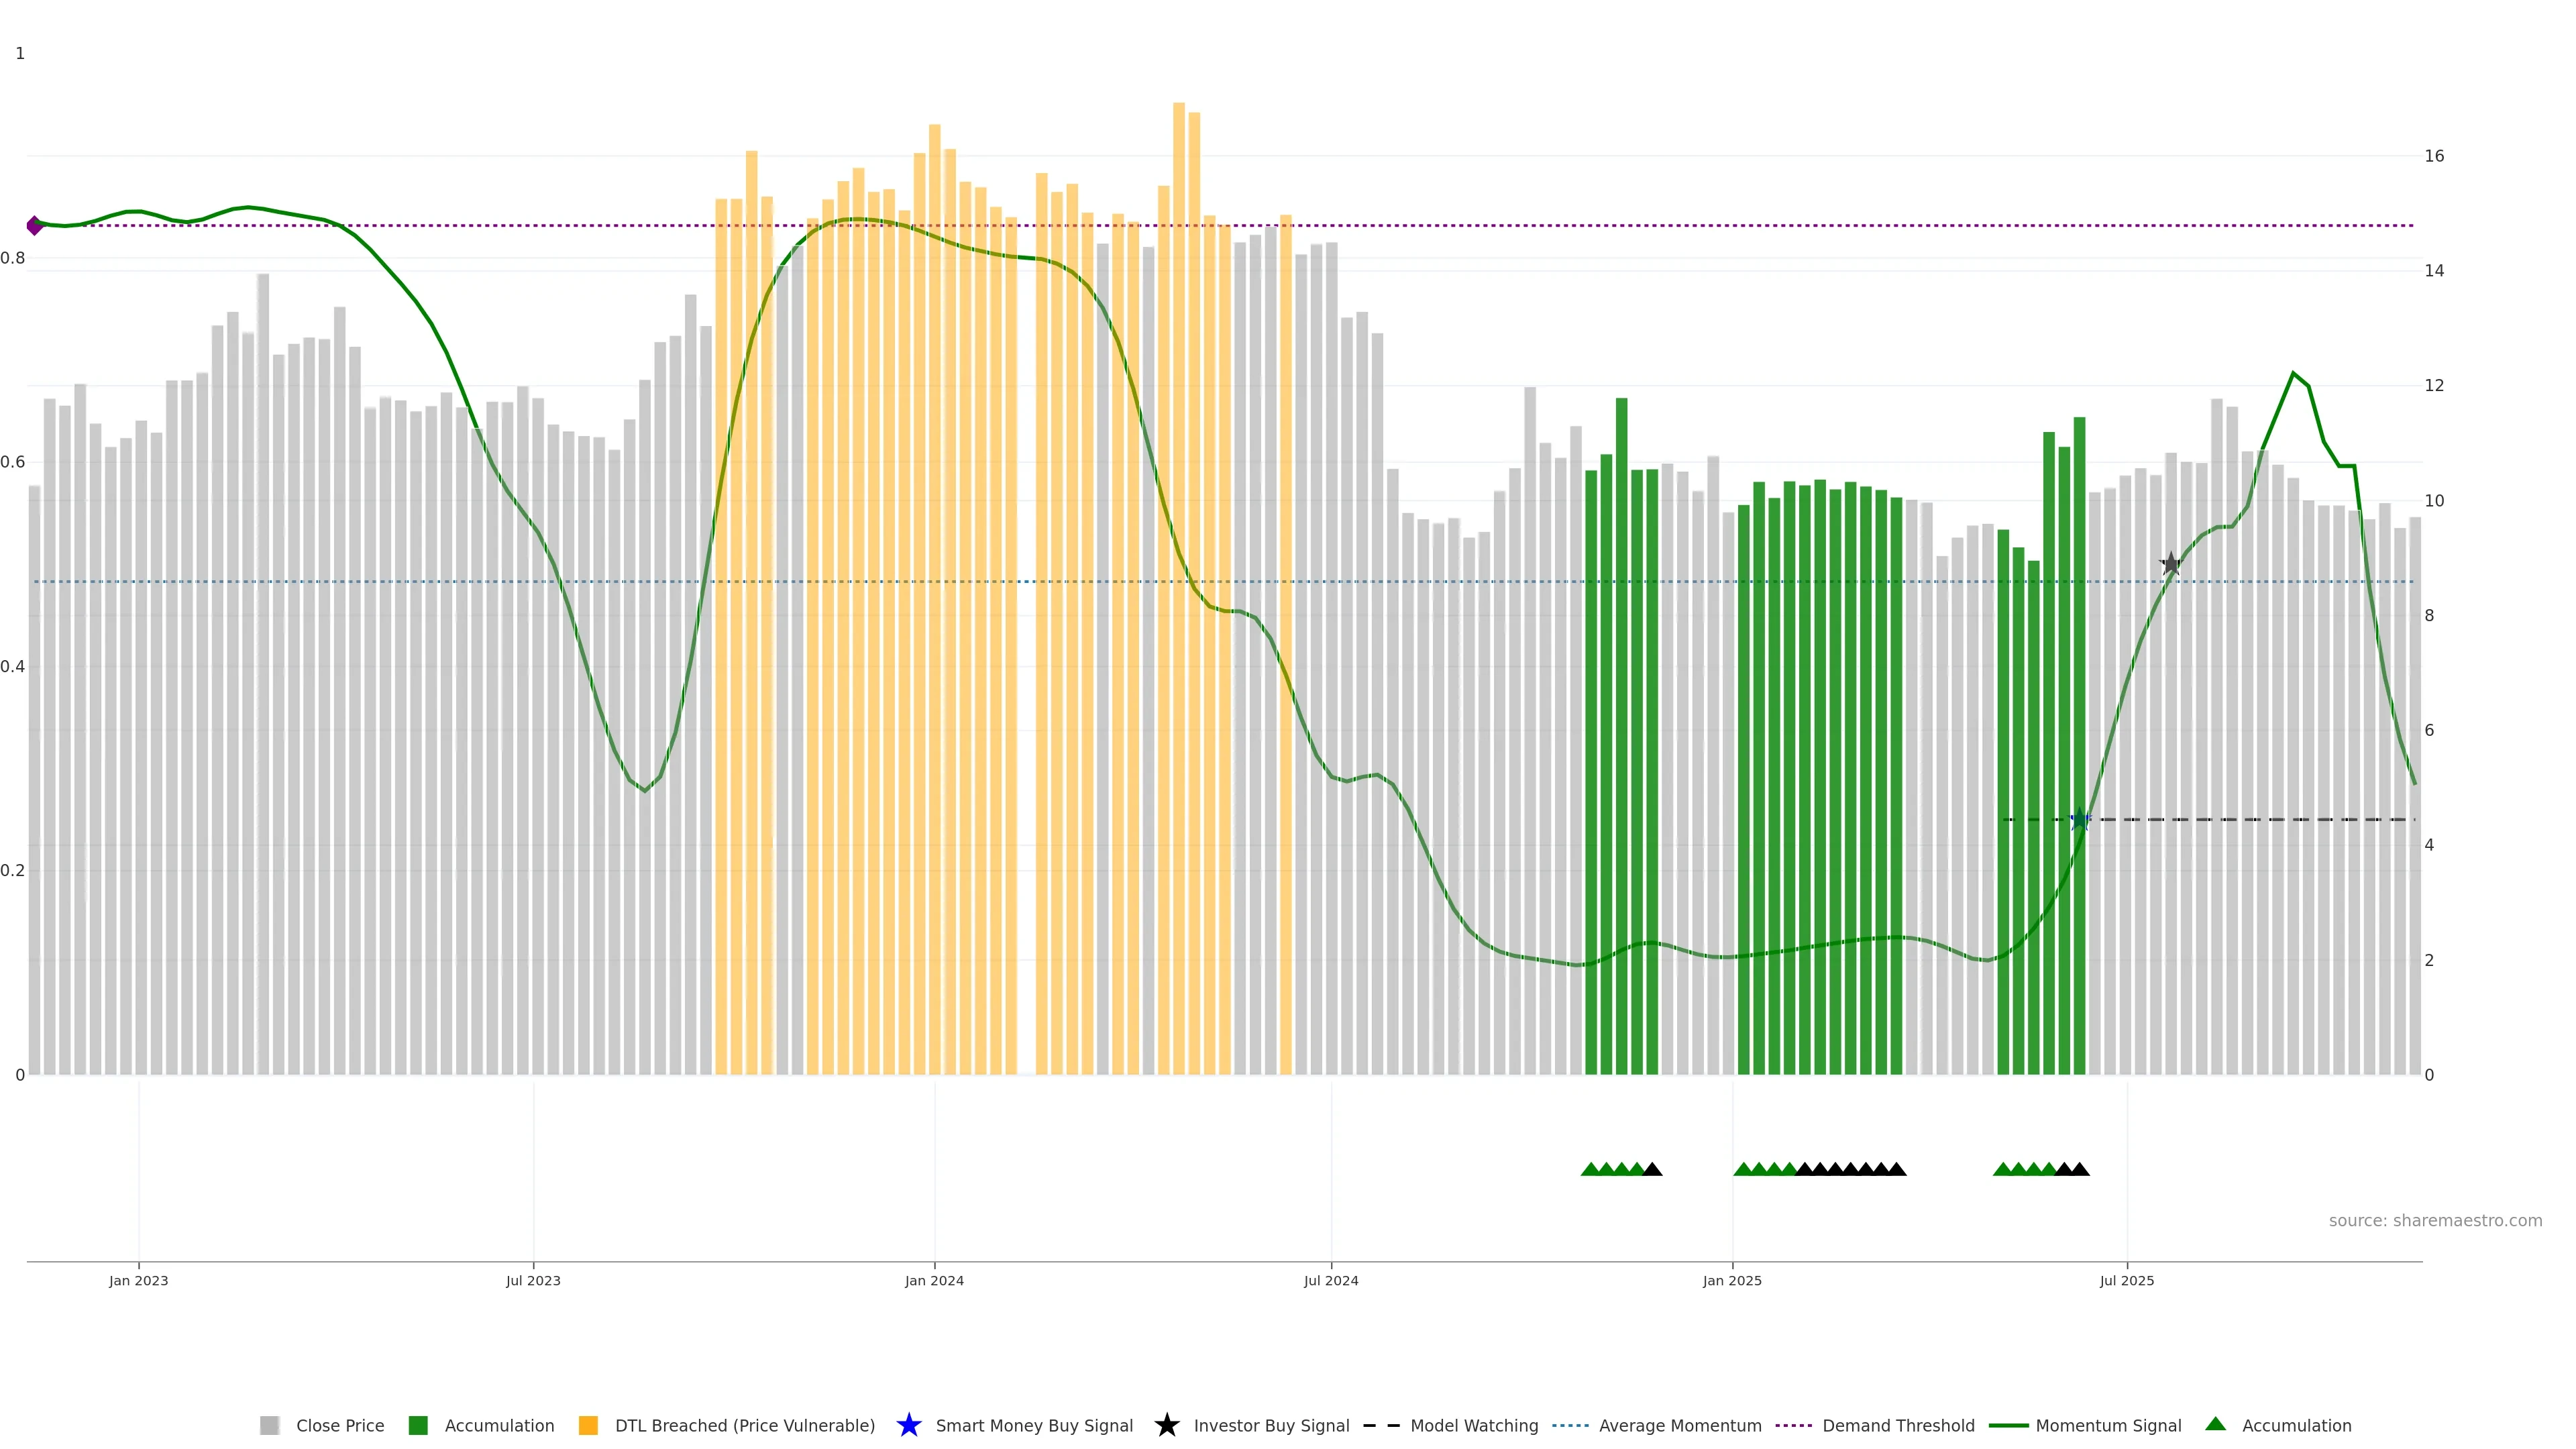Click the dark star marker near Average Momentum line

pos(2170,564)
